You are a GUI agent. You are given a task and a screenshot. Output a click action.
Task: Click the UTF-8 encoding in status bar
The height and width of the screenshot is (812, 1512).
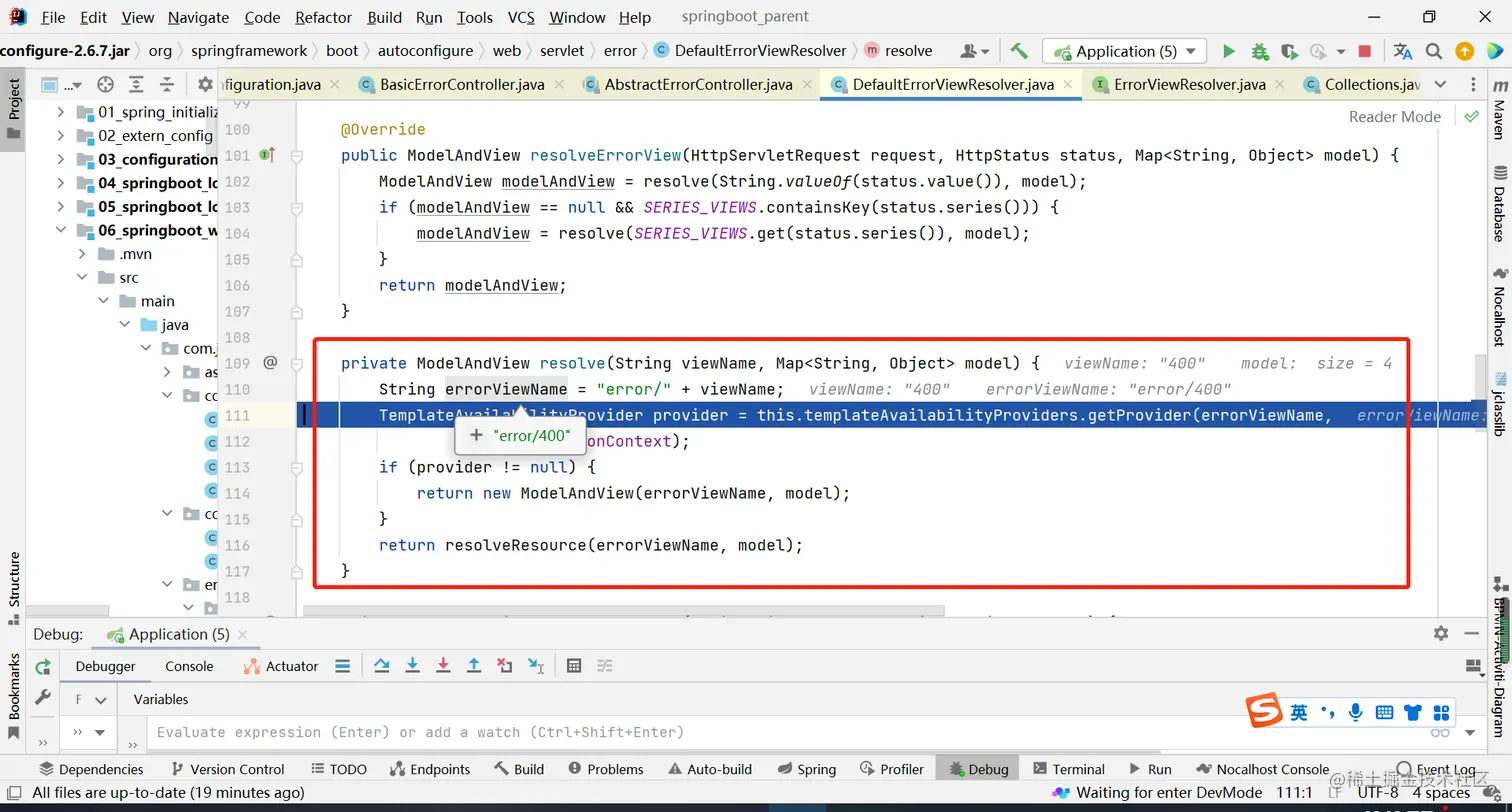click(1378, 792)
